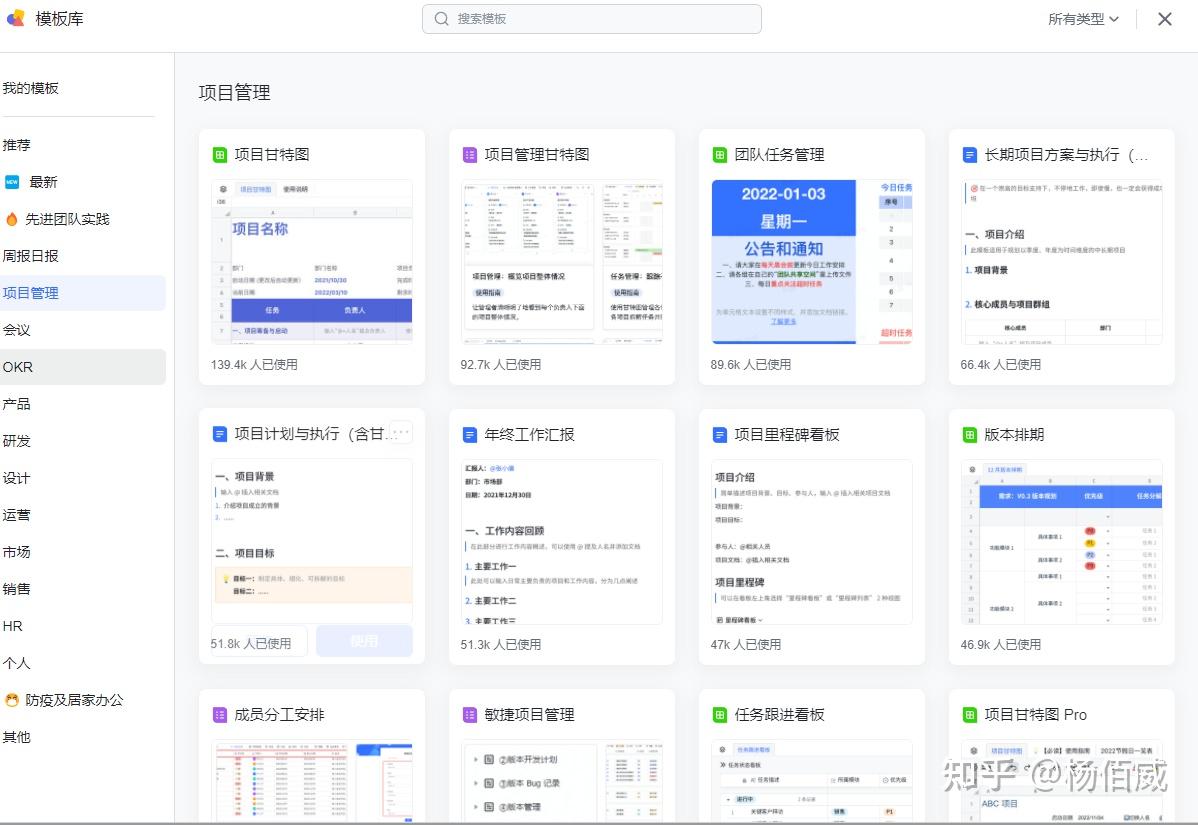The height and width of the screenshot is (825, 1198).
Task: Click the flame icon next to 先进团队实践
Action: pyautogui.click(x=12, y=218)
